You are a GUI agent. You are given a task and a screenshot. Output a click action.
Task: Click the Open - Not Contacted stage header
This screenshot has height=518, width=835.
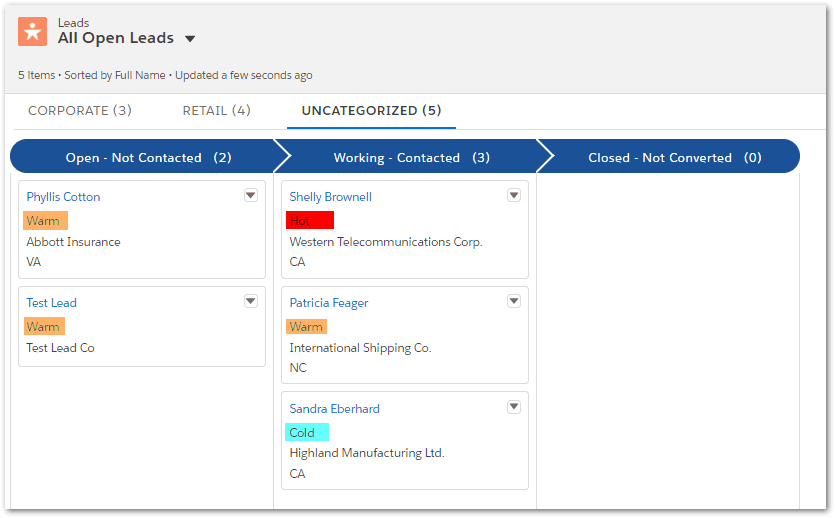(148, 157)
